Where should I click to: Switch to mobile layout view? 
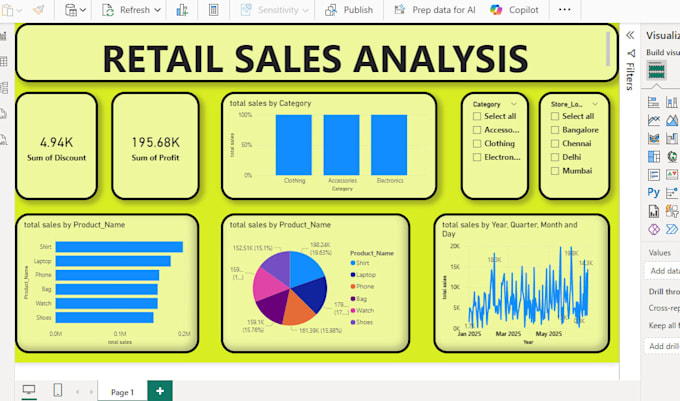click(58, 390)
